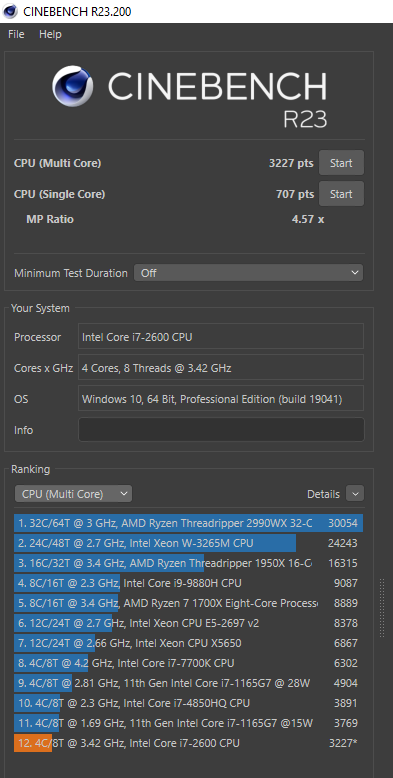This screenshot has width=393, height=778.
Task: Click the Details label in Ranking
Action: 324,494
